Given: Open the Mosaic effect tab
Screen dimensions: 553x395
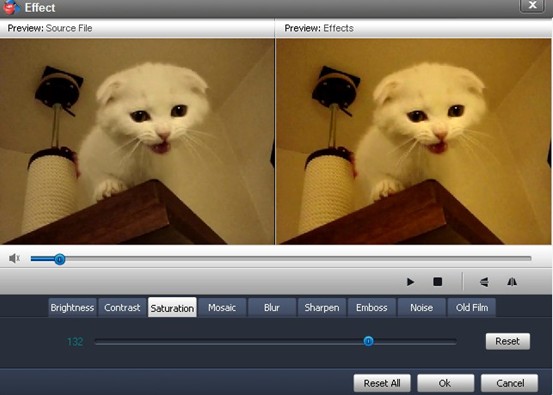Looking at the screenshot, I should (222, 308).
